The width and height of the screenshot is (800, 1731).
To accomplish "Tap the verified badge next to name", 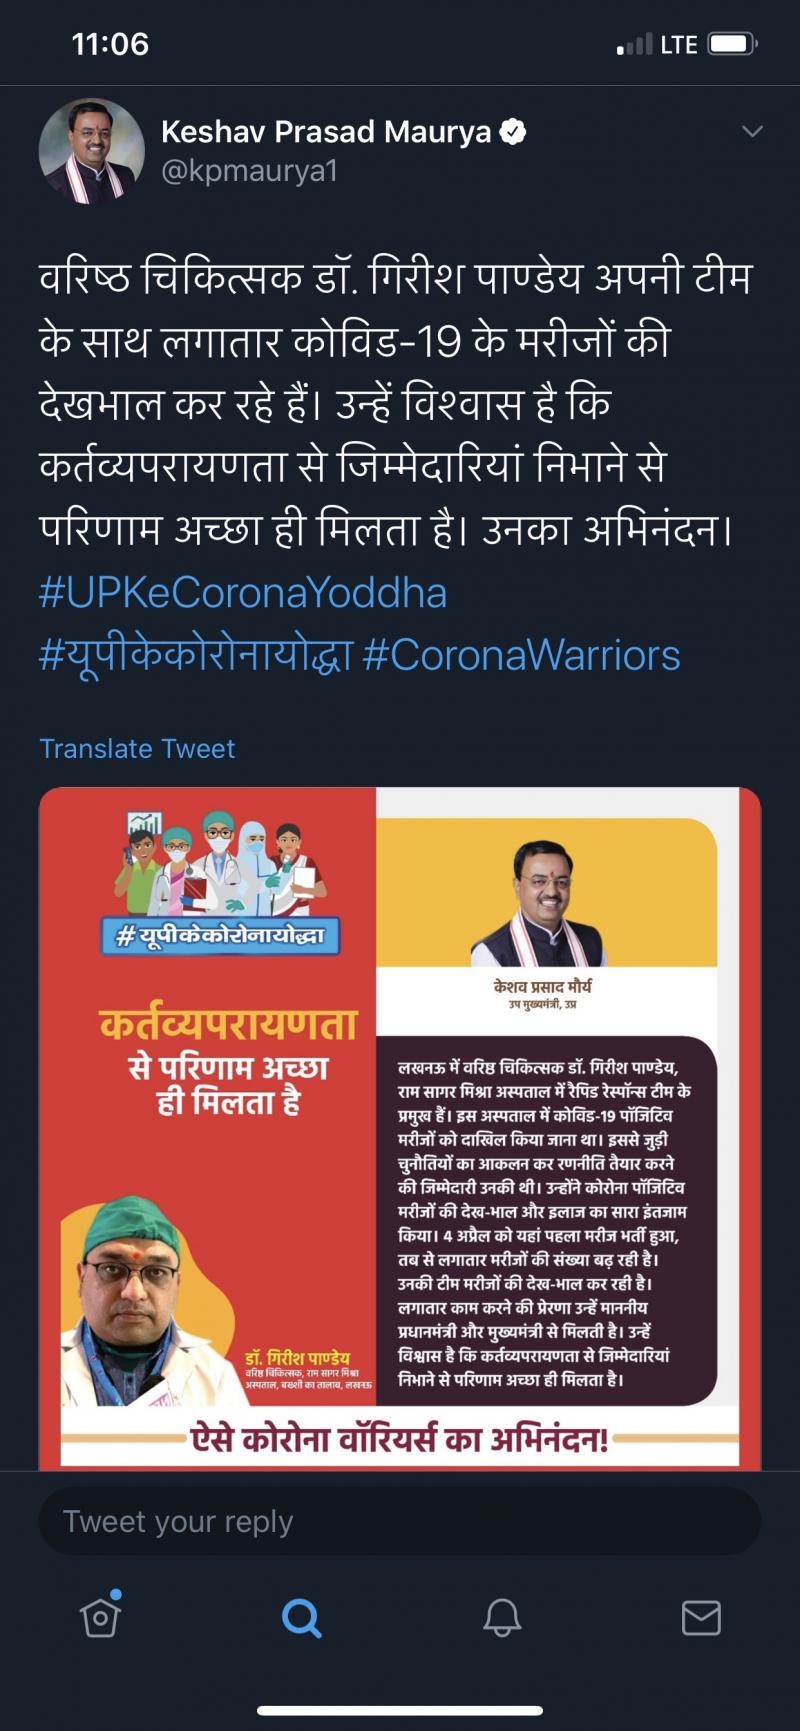I will [513, 131].
